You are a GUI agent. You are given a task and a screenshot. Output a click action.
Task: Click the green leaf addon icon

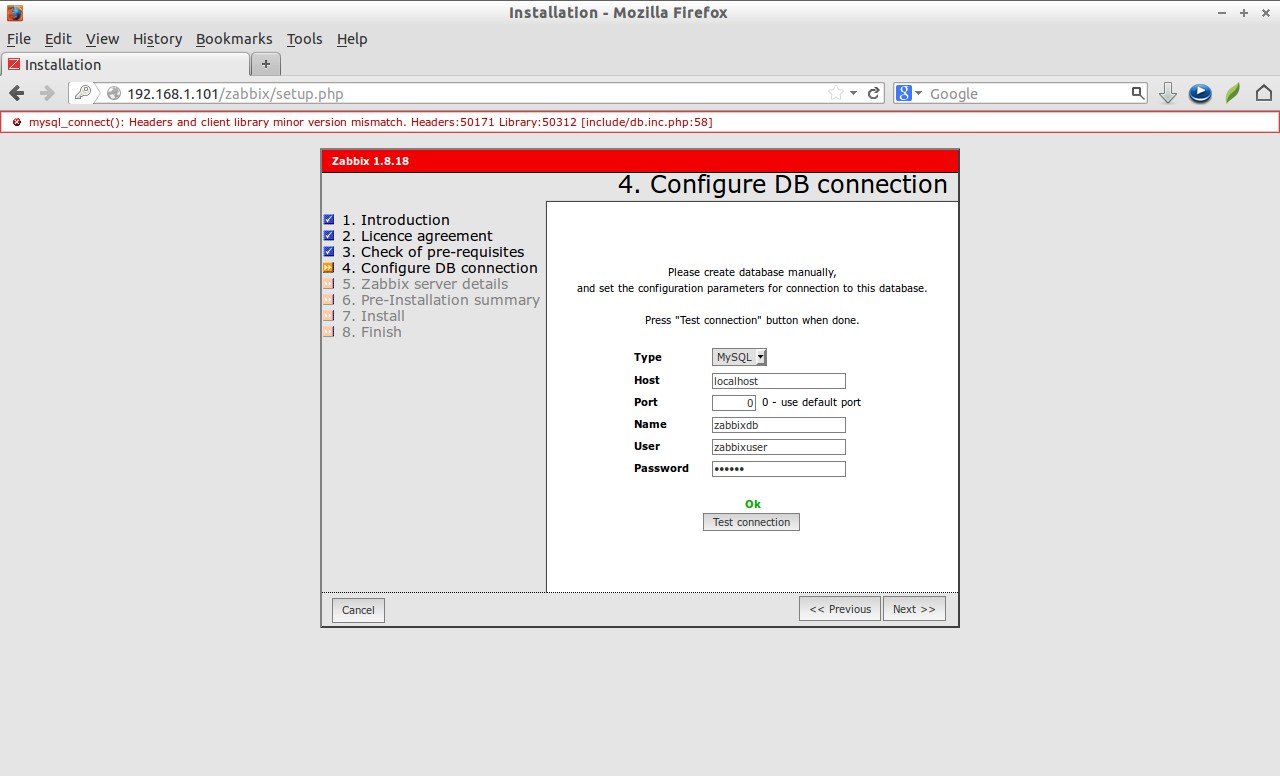tap(1232, 93)
